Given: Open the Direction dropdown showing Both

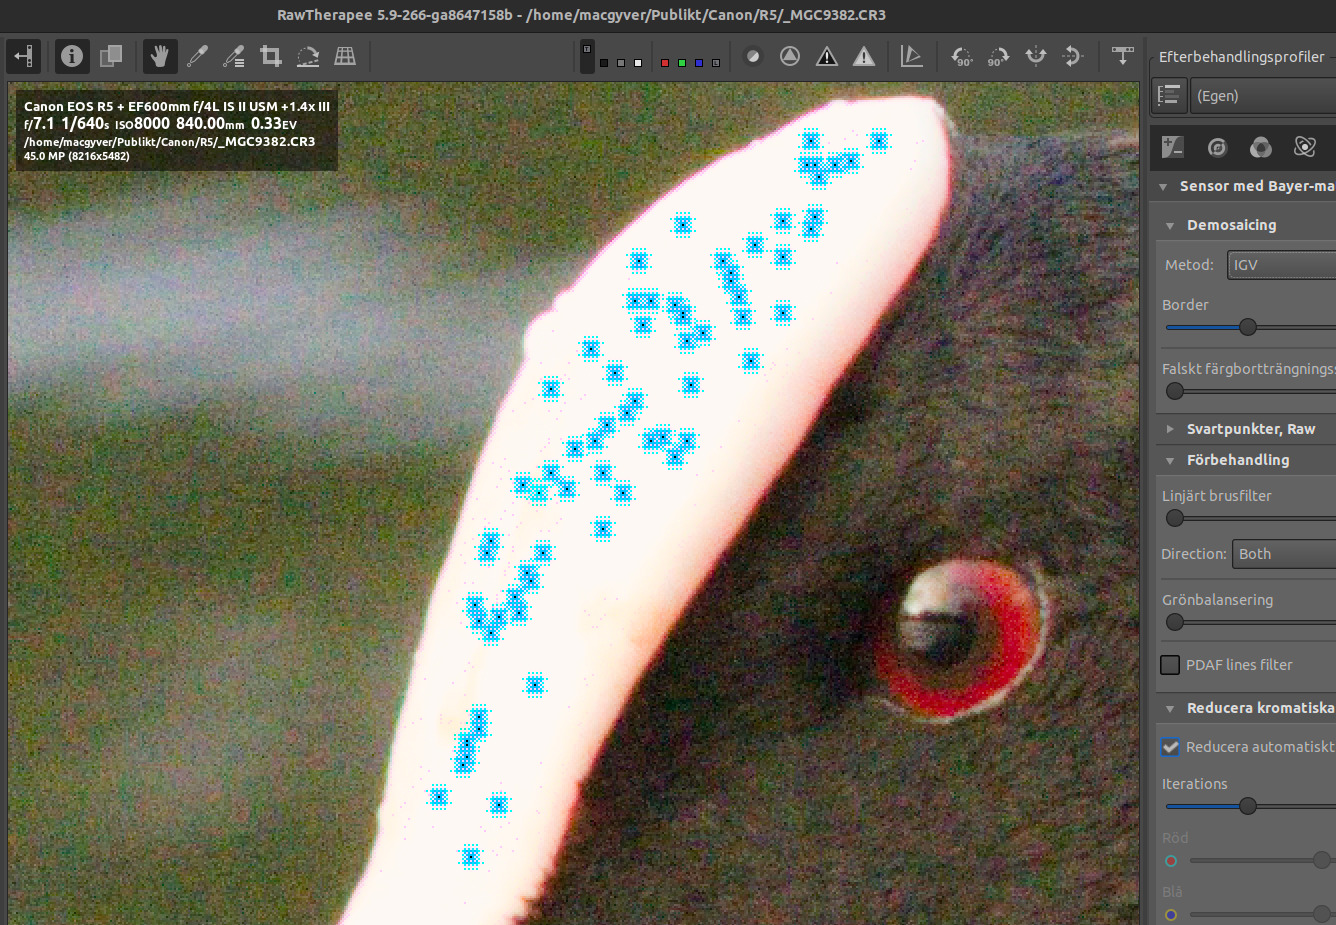Looking at the screenshot, I should click(1284, 554).
